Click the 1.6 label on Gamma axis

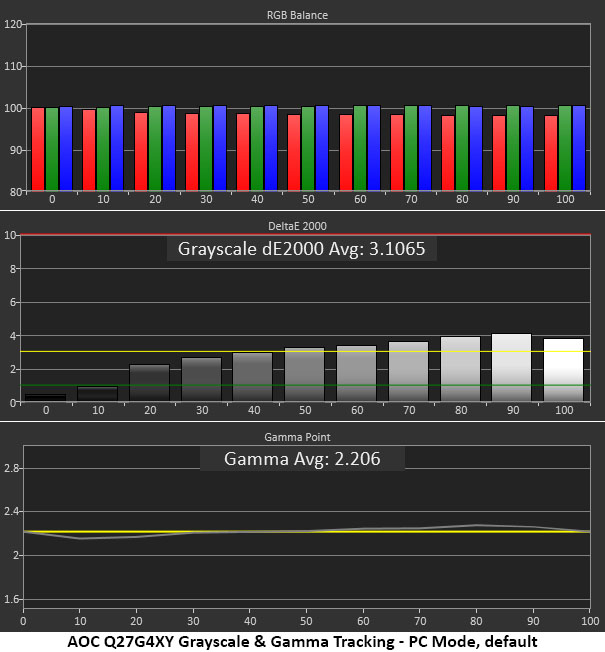click(x=11, y=599)
